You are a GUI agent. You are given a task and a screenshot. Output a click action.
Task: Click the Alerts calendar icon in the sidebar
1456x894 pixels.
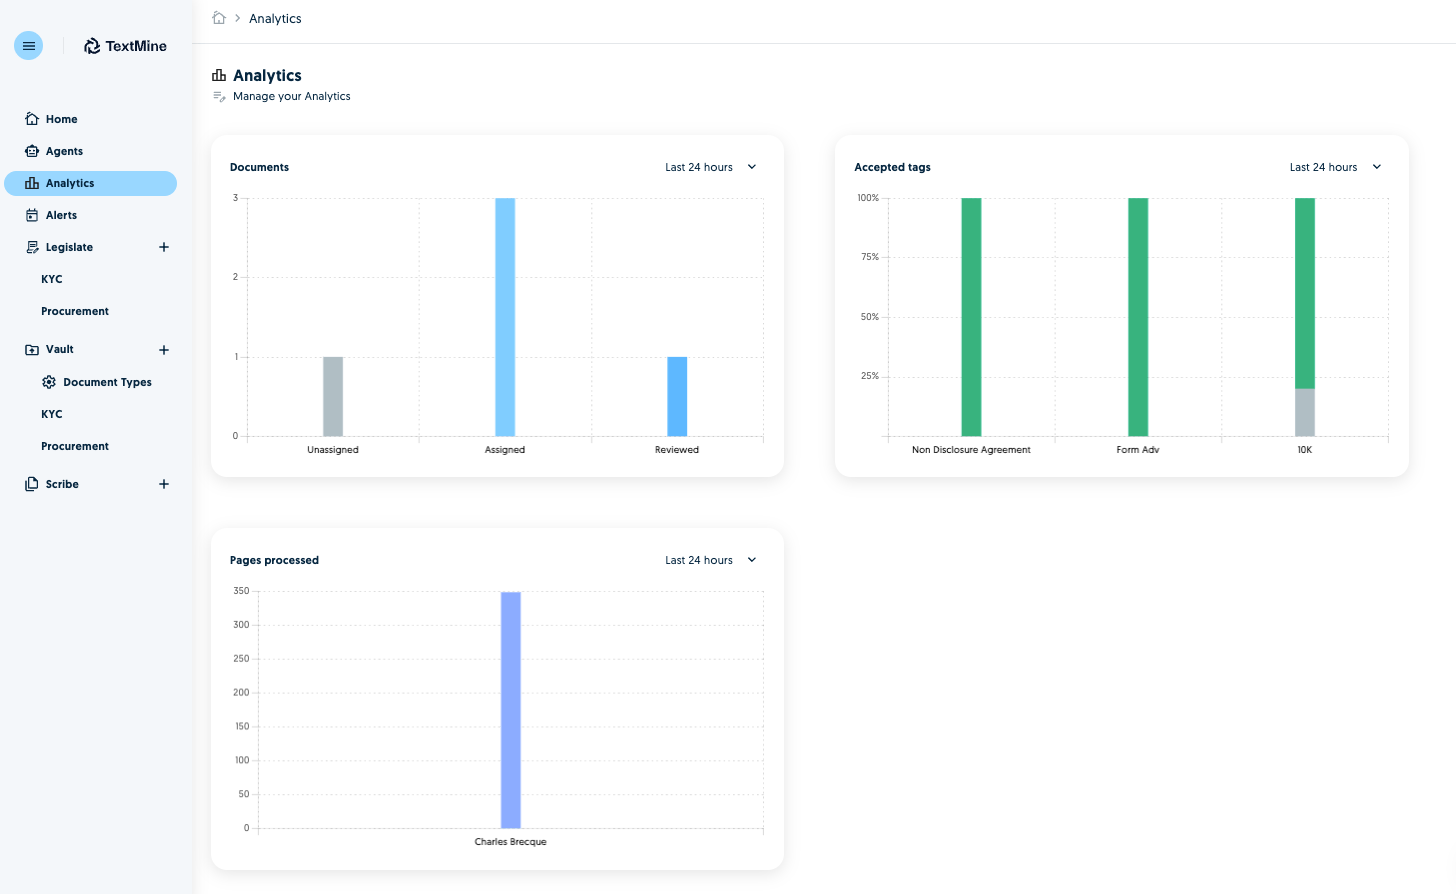(x=32, y=215)
